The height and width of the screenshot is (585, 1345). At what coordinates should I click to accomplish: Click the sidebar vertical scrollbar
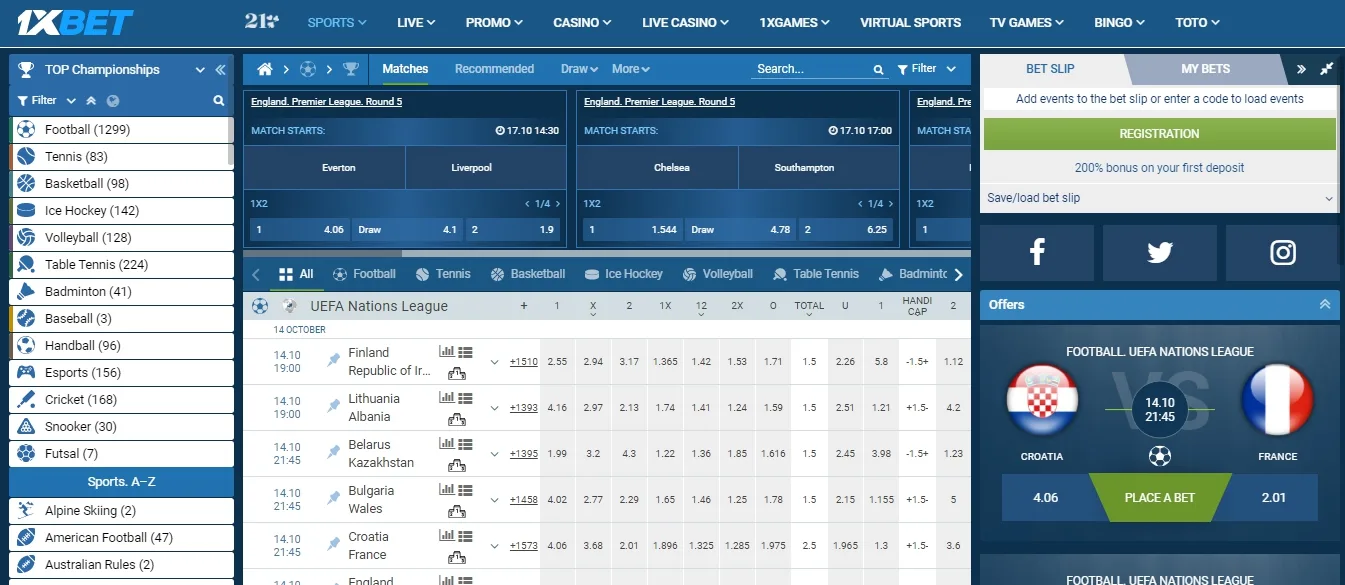[x=231, y=141]
